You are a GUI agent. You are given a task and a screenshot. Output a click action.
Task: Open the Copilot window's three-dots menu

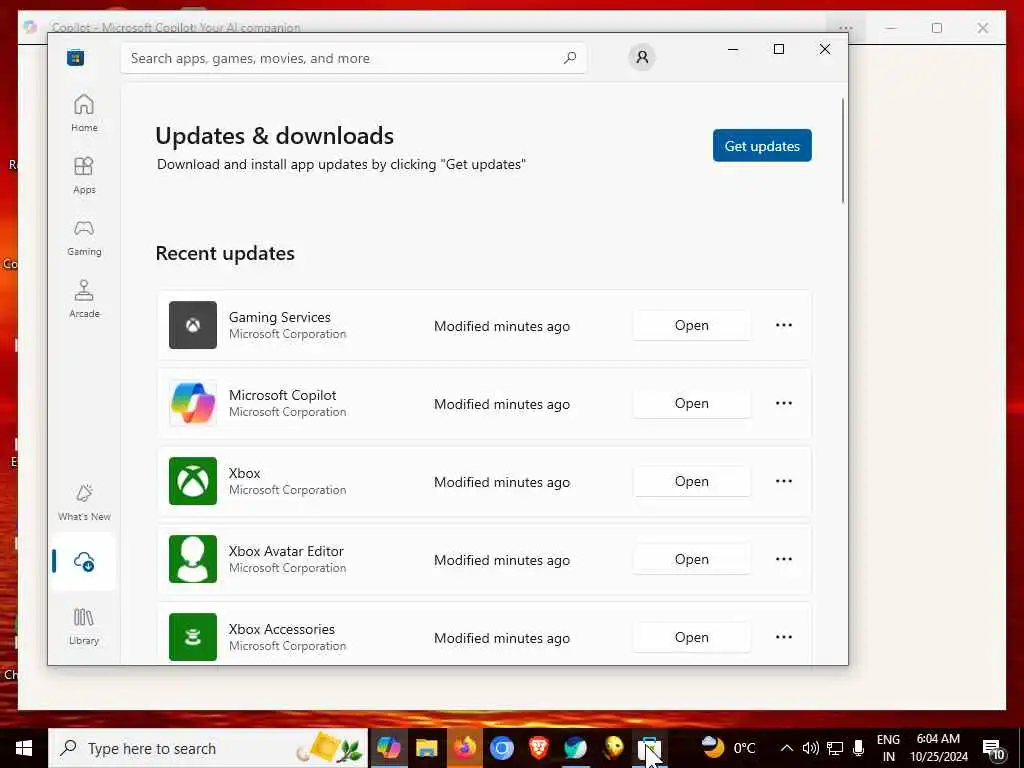click(846, 28)
